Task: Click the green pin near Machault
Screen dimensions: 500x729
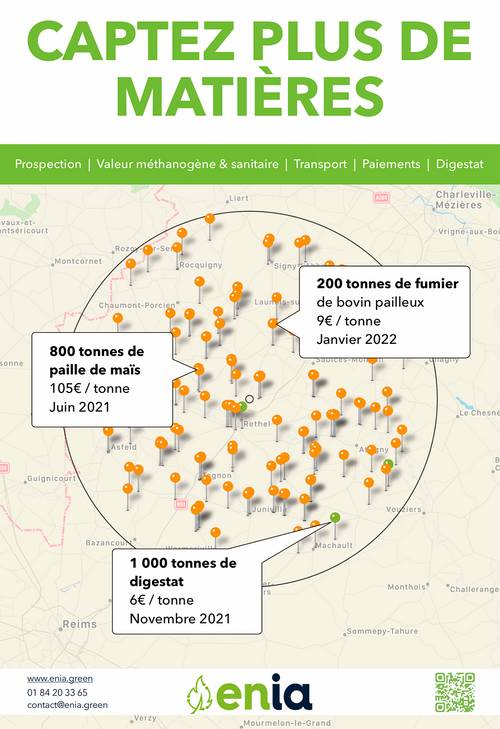Action: tap(335, 517)
